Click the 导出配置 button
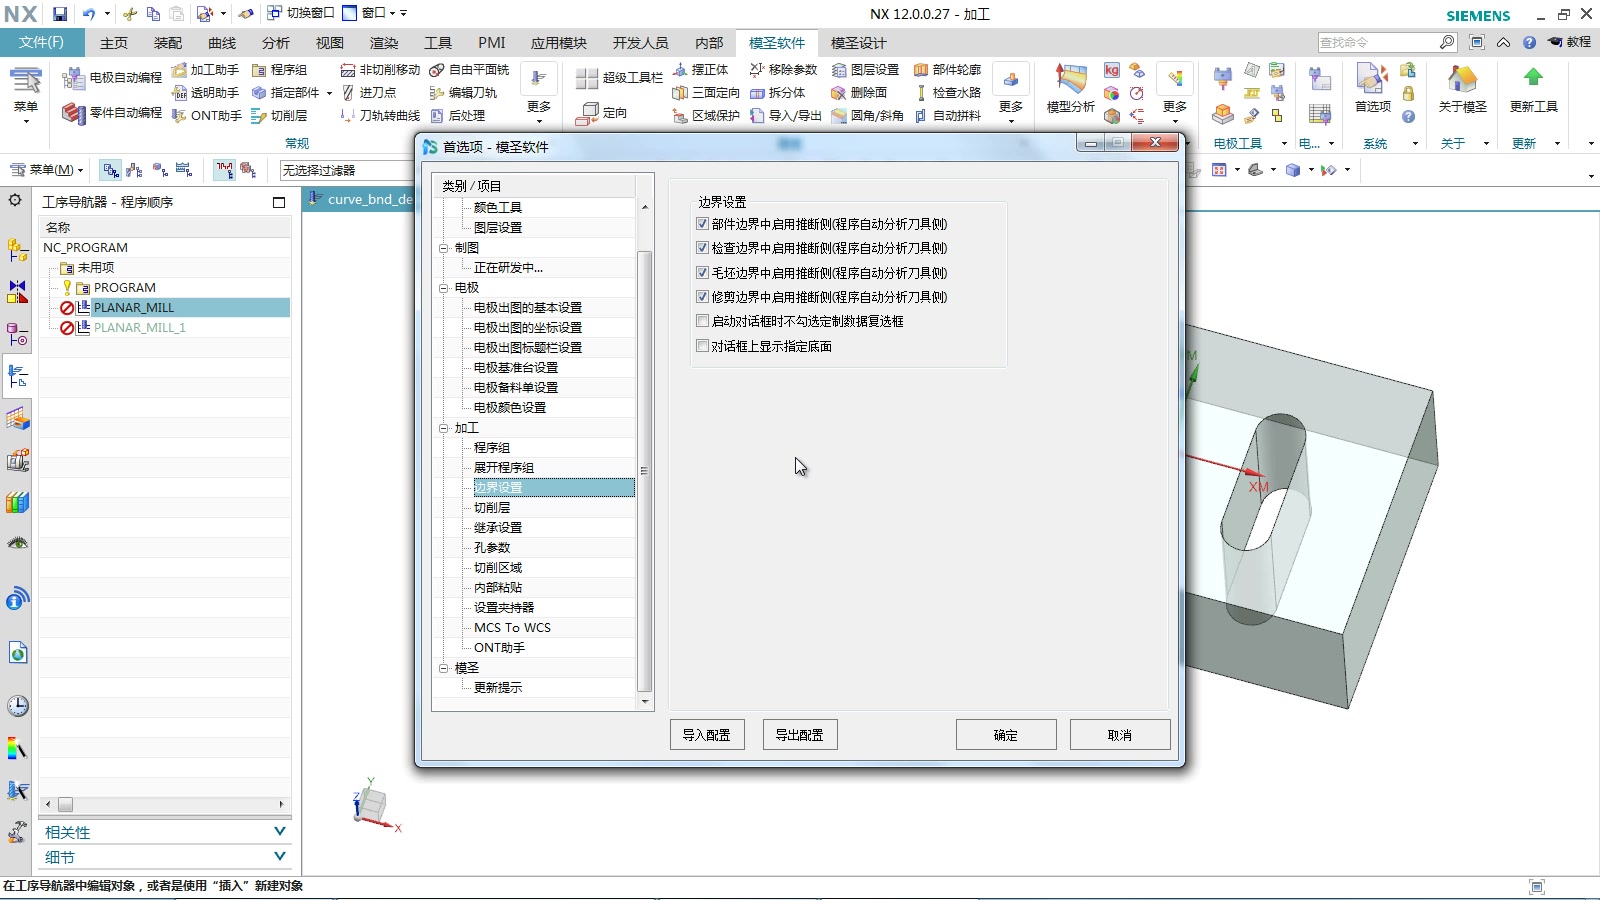Viewport: 1600px width, 900px height. pos(800,735)
